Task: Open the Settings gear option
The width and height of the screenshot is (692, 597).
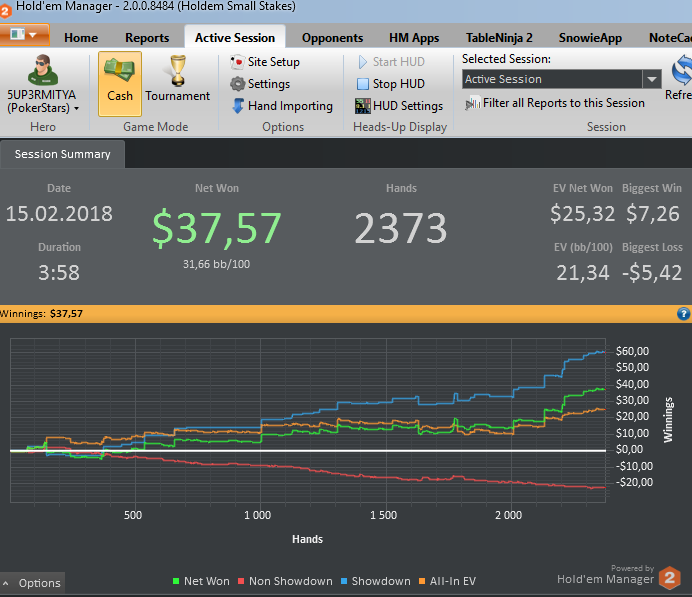Action: [x=260, y=84]
